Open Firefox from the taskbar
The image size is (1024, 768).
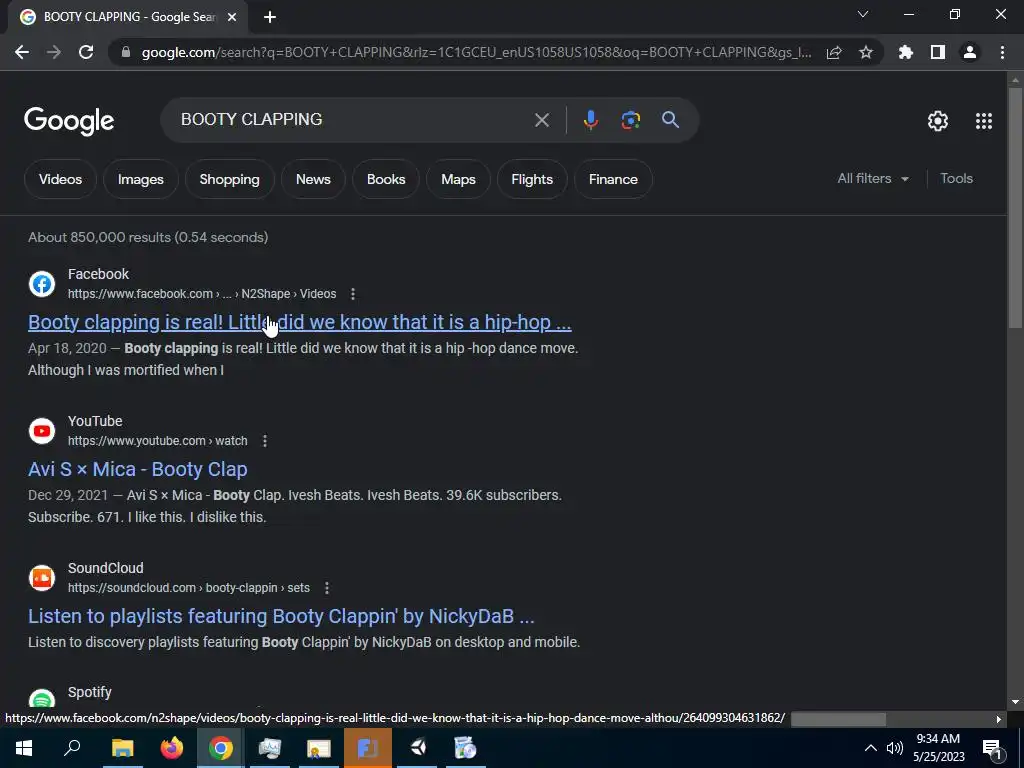coord(172,748)
